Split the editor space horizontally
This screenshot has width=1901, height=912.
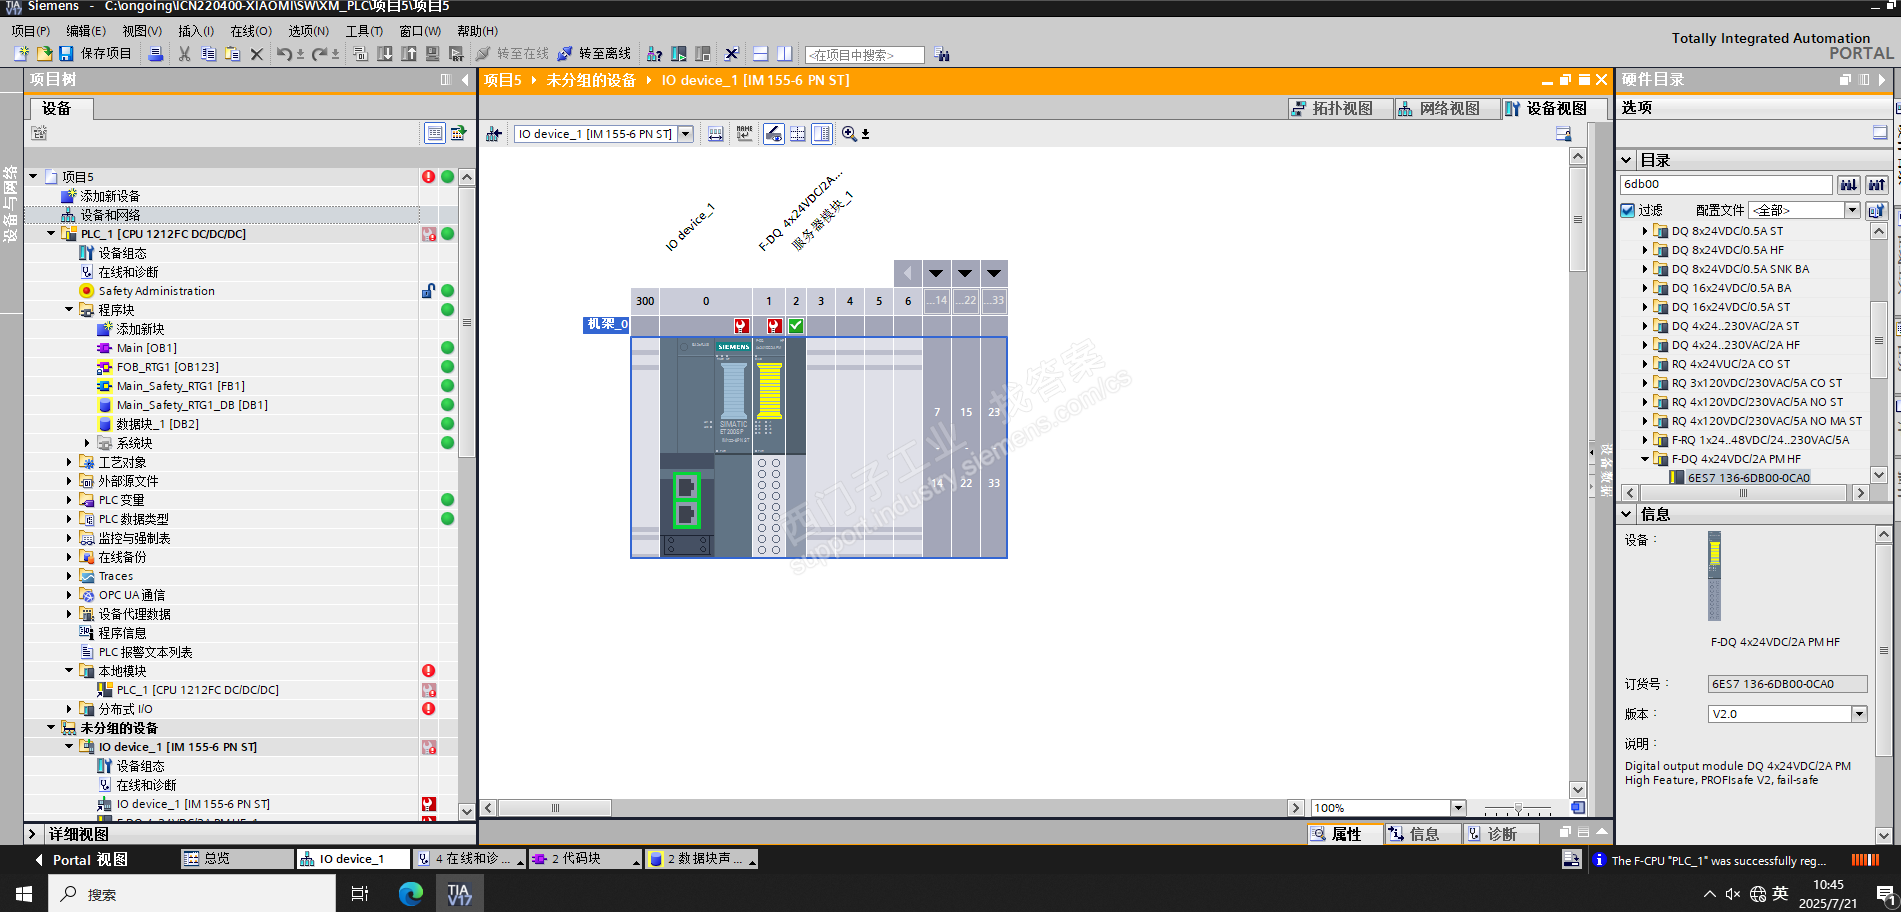(761, 54)
